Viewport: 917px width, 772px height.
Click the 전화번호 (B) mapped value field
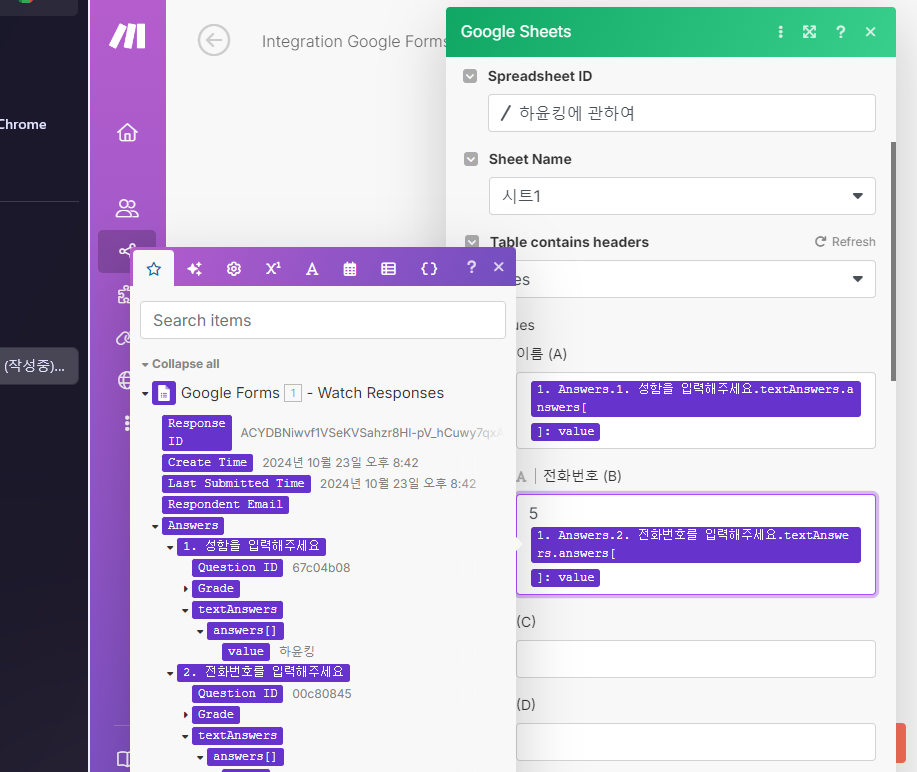(695, 544)
